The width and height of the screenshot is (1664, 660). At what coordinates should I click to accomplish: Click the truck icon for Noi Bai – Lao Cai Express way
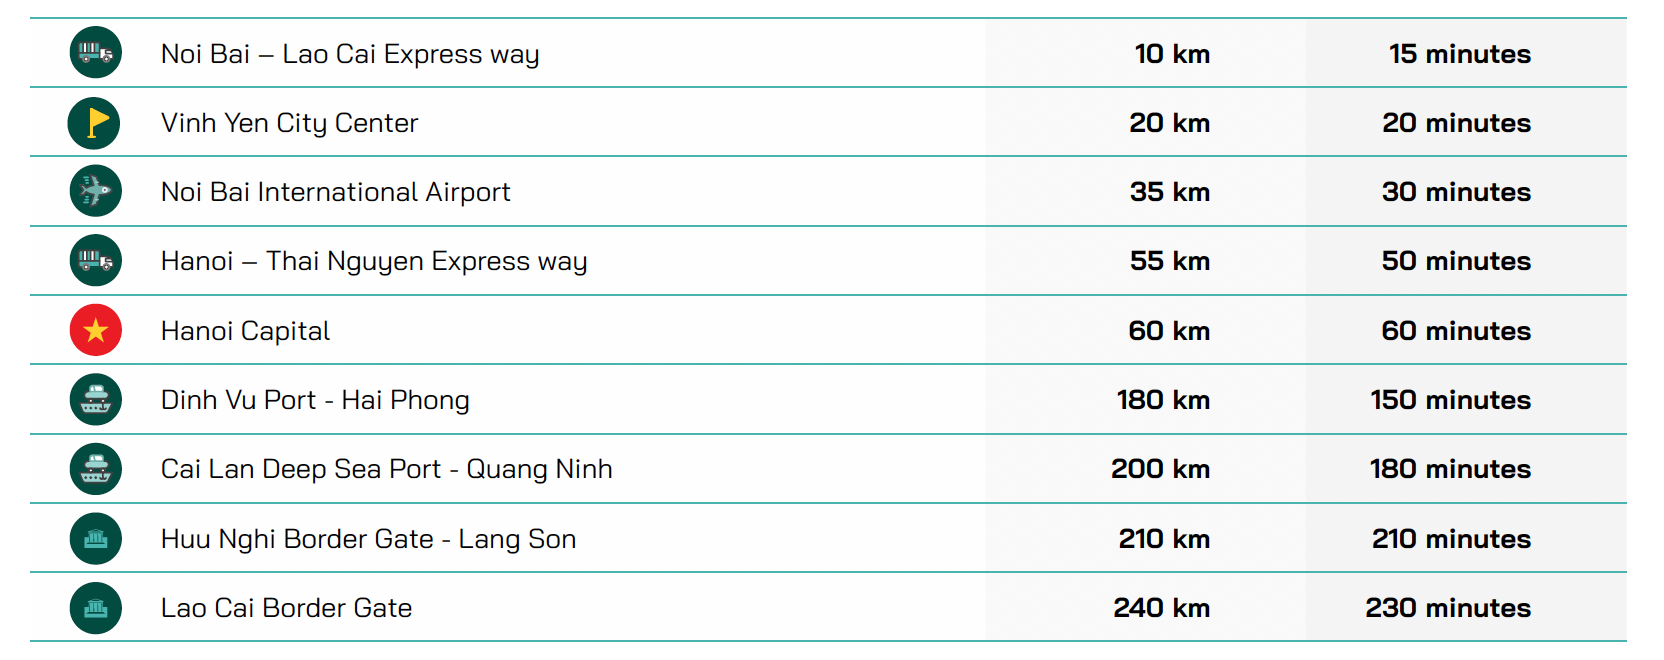click(x=95, y=53)
